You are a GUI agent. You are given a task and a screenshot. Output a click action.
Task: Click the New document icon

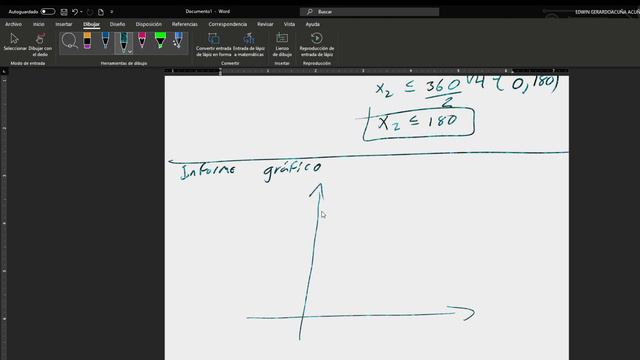(x=101, y=12)
